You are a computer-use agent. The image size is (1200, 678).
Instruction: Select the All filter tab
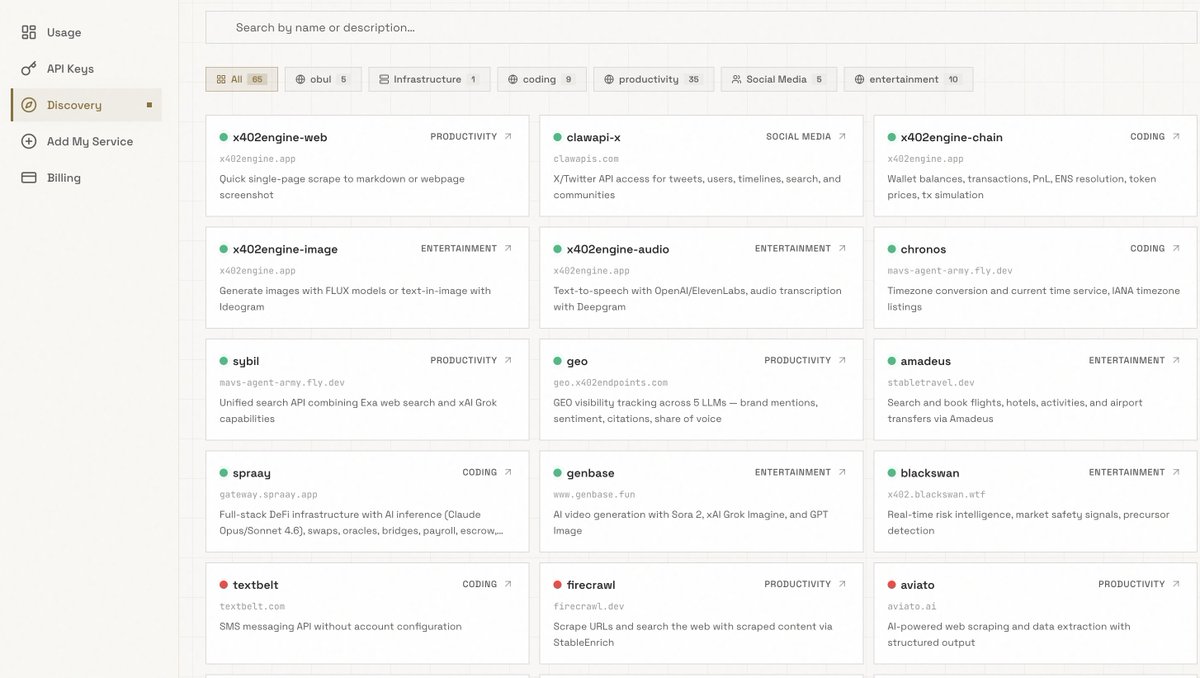(241, 79)
